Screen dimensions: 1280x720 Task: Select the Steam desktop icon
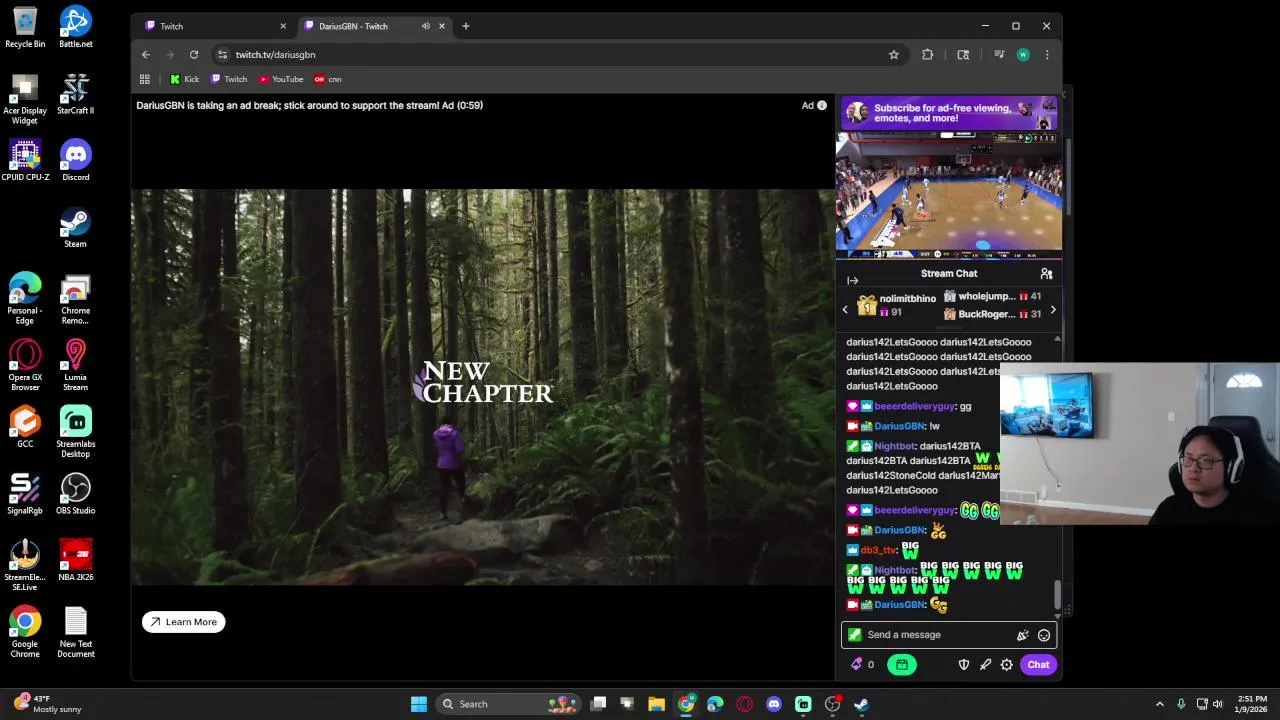click(75, 227)
